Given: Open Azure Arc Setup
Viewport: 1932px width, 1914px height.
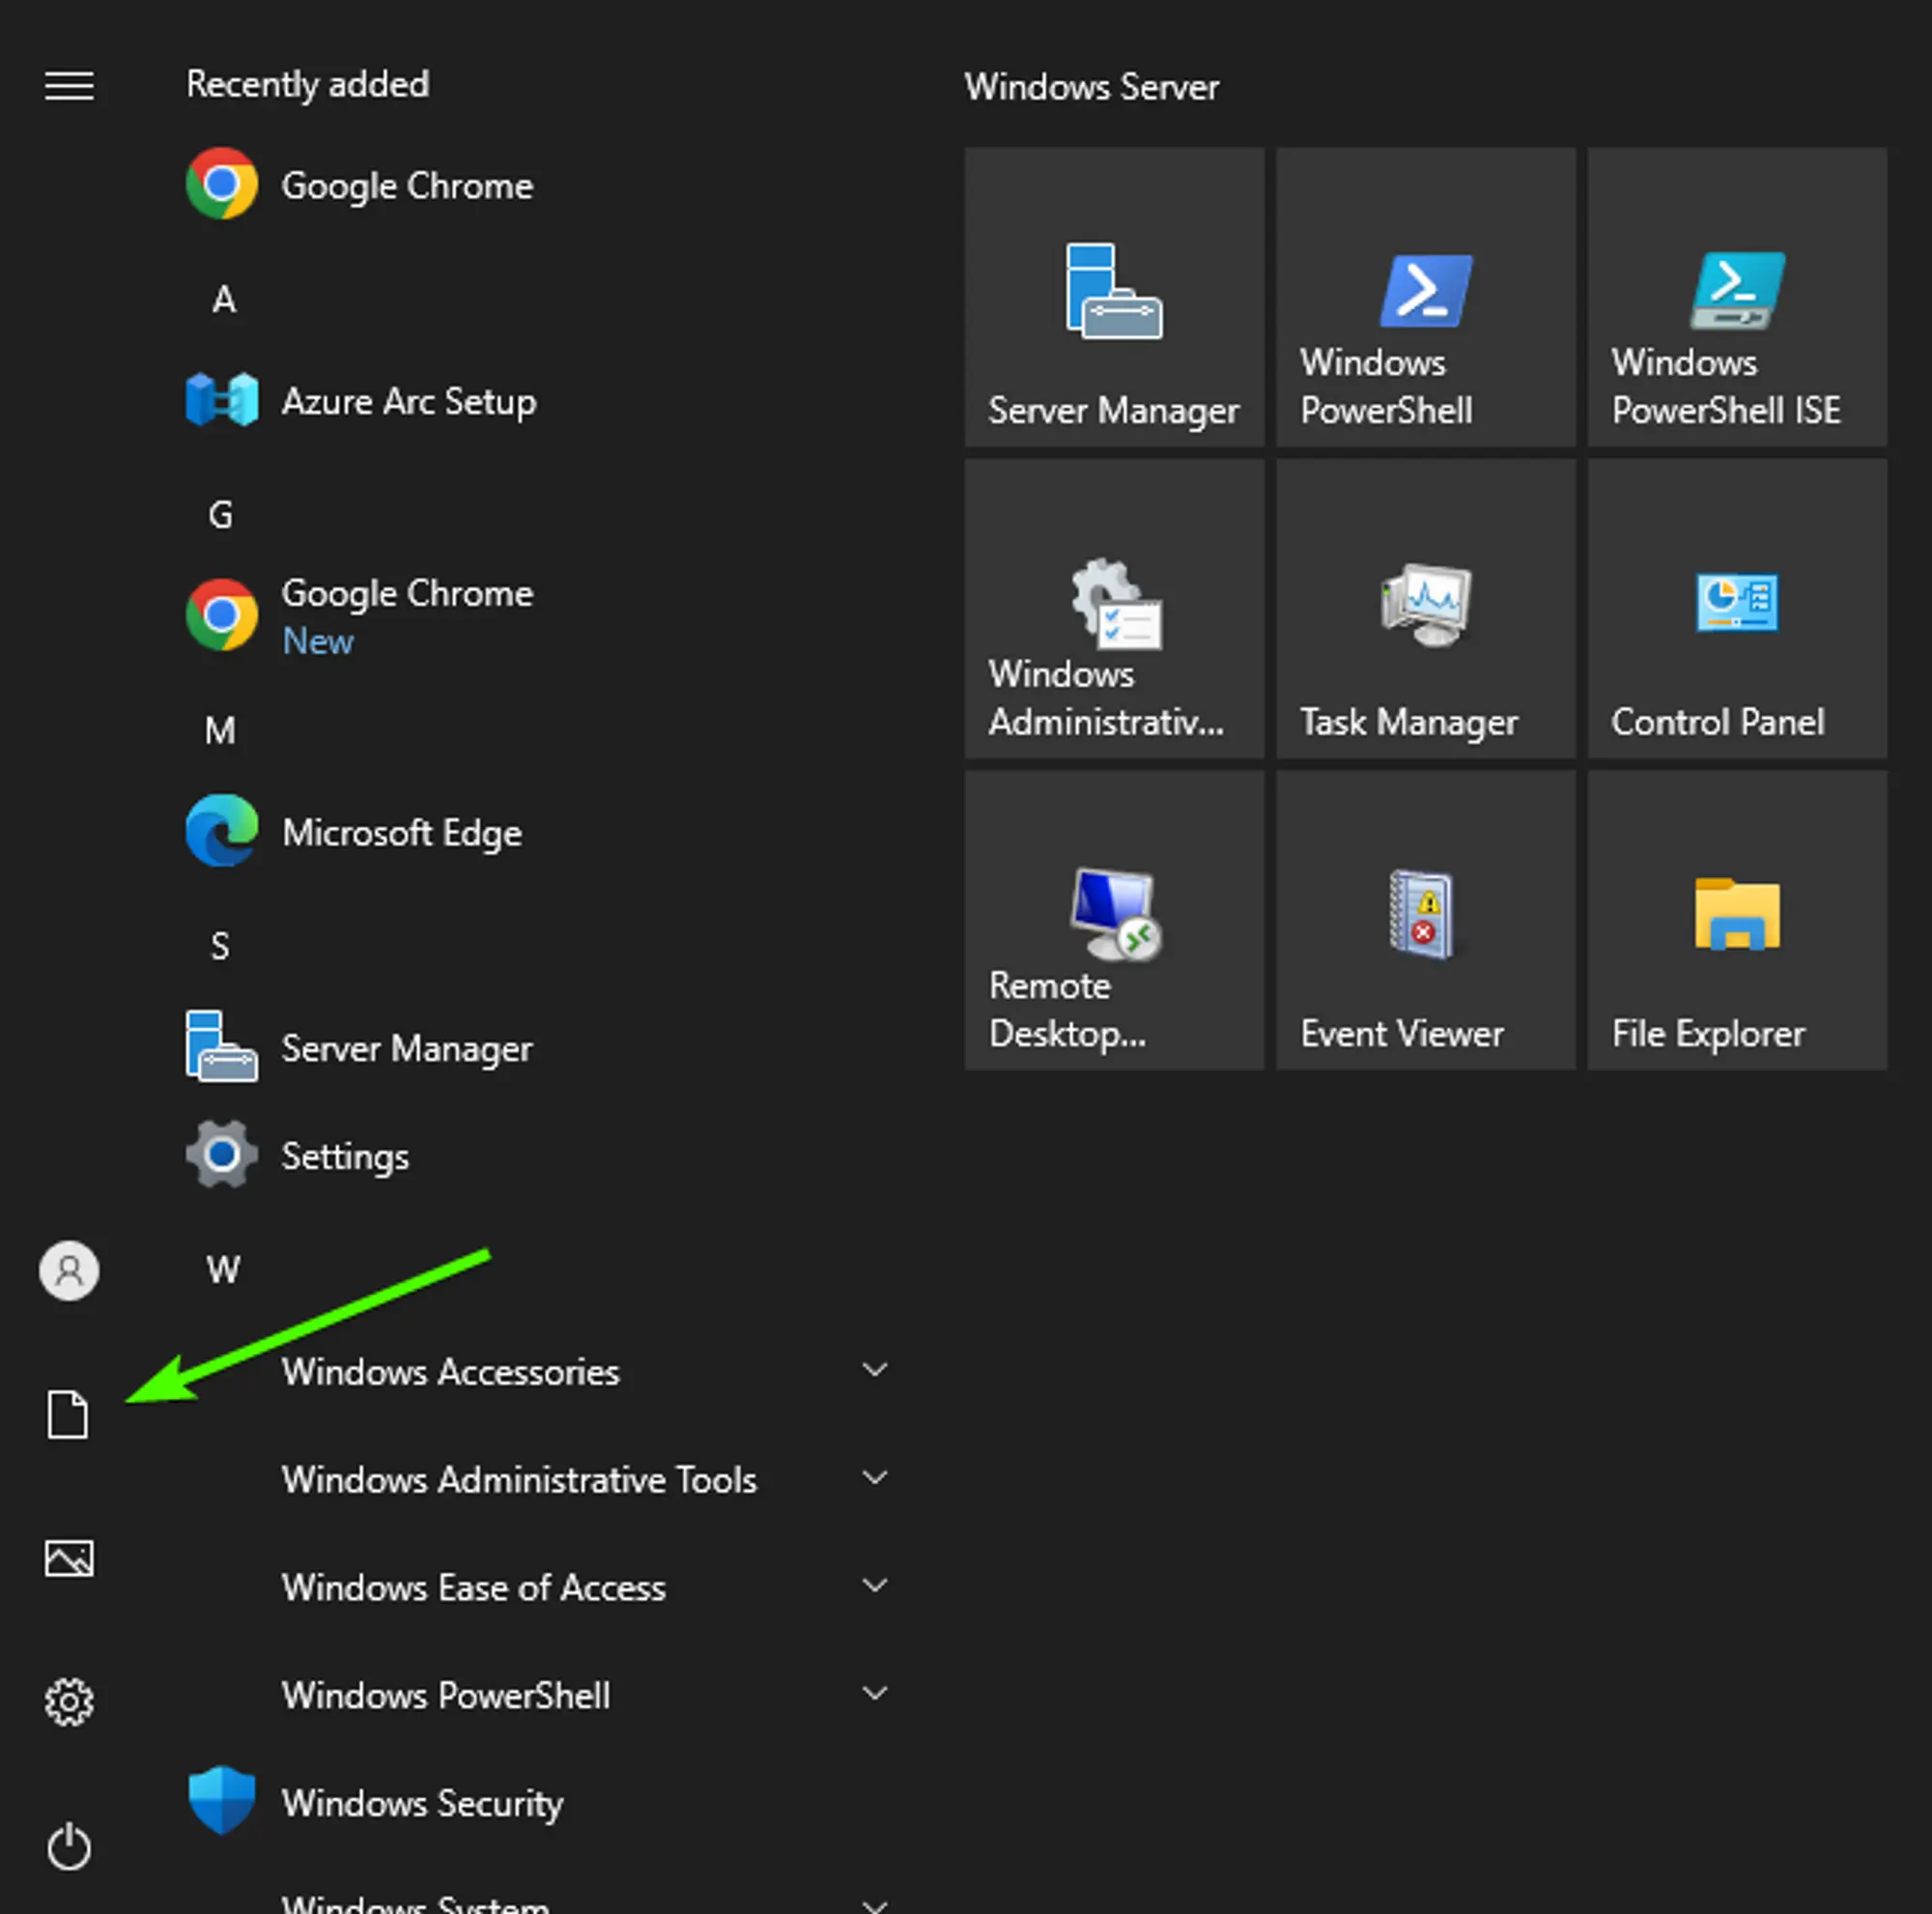Looking at the screenshot, I should click(x=408, y=401).
